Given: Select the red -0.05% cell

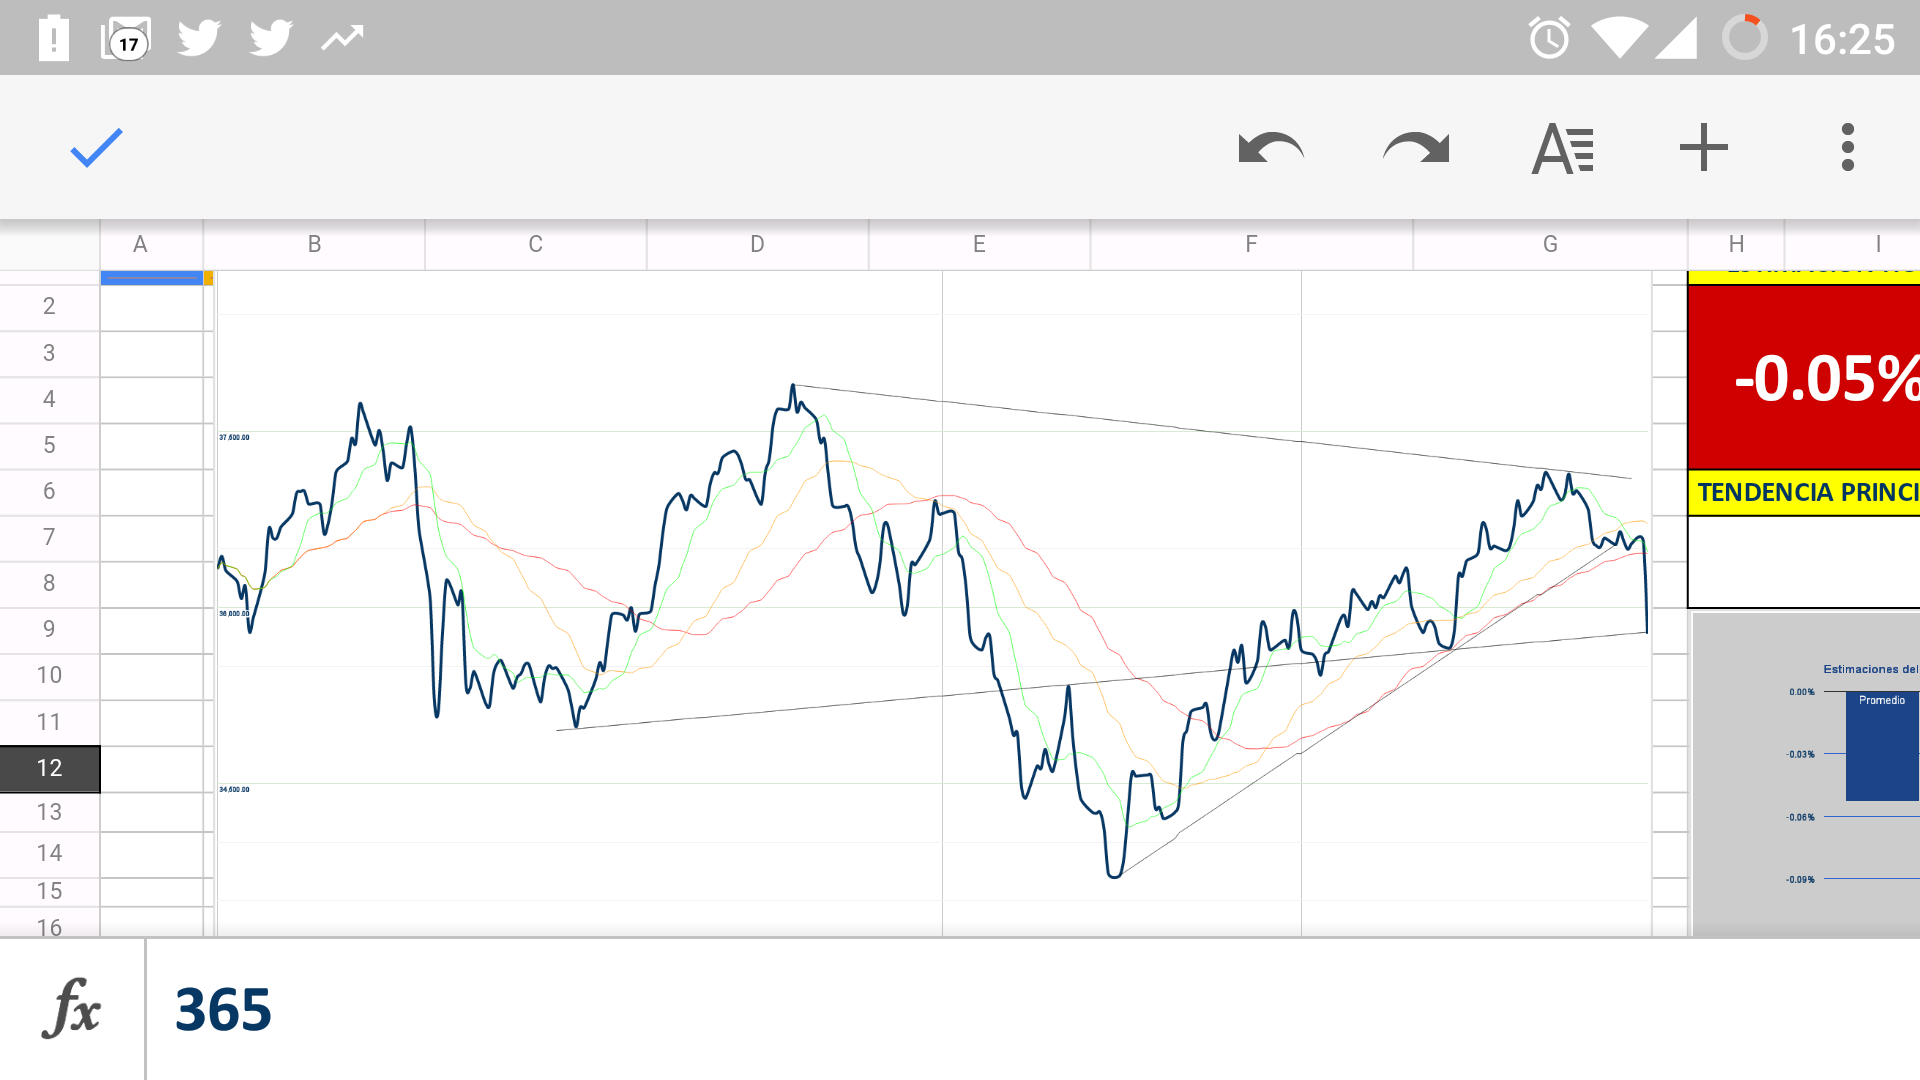Looking at the screenshot, I should 1804,378.
